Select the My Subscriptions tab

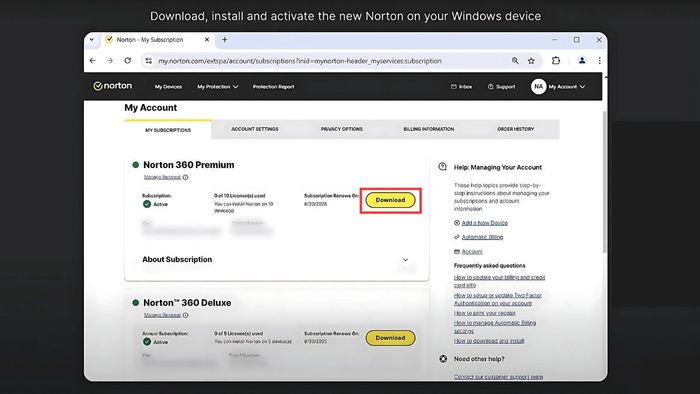pos(168,130)
